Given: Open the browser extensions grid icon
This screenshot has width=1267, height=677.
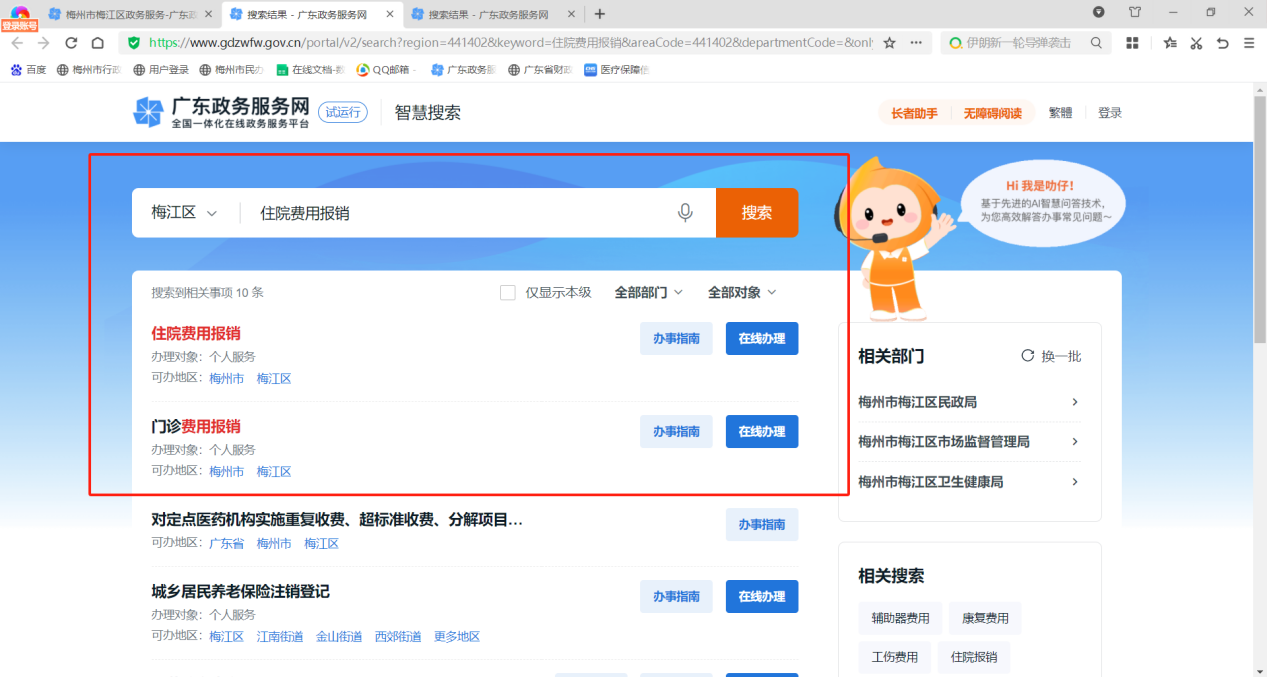Looking at the screenshot, I should tap(1132, 44).
